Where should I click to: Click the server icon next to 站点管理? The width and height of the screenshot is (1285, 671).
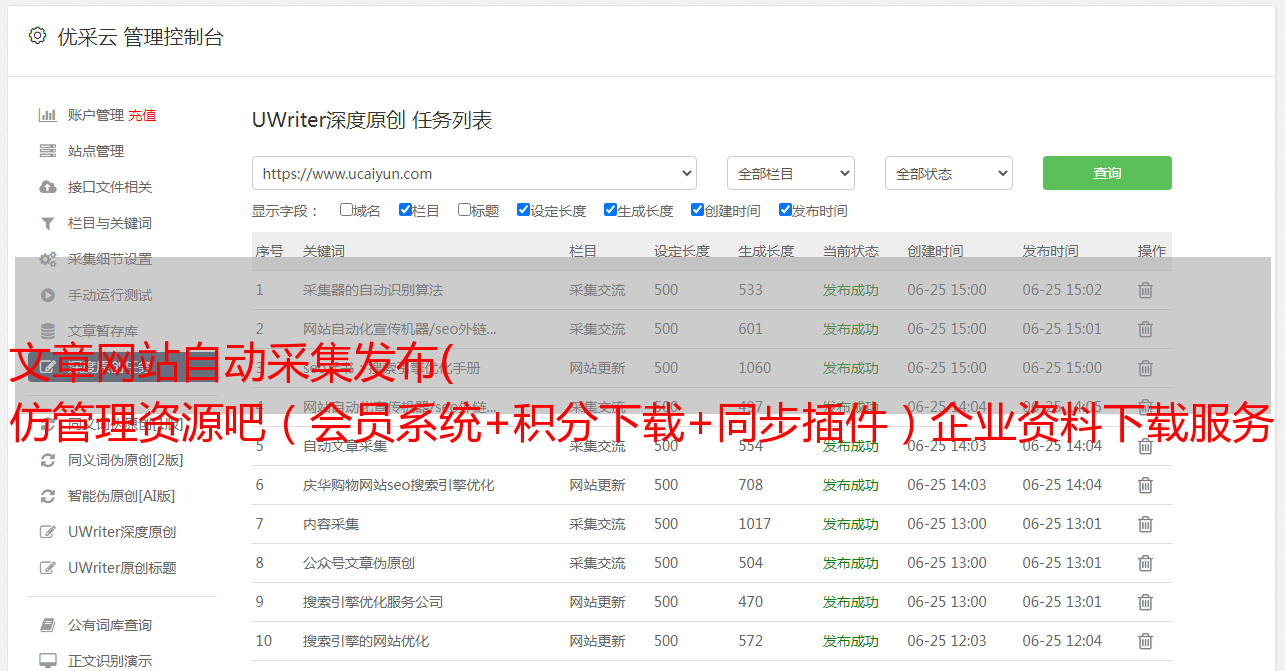(x=47, y=151)
